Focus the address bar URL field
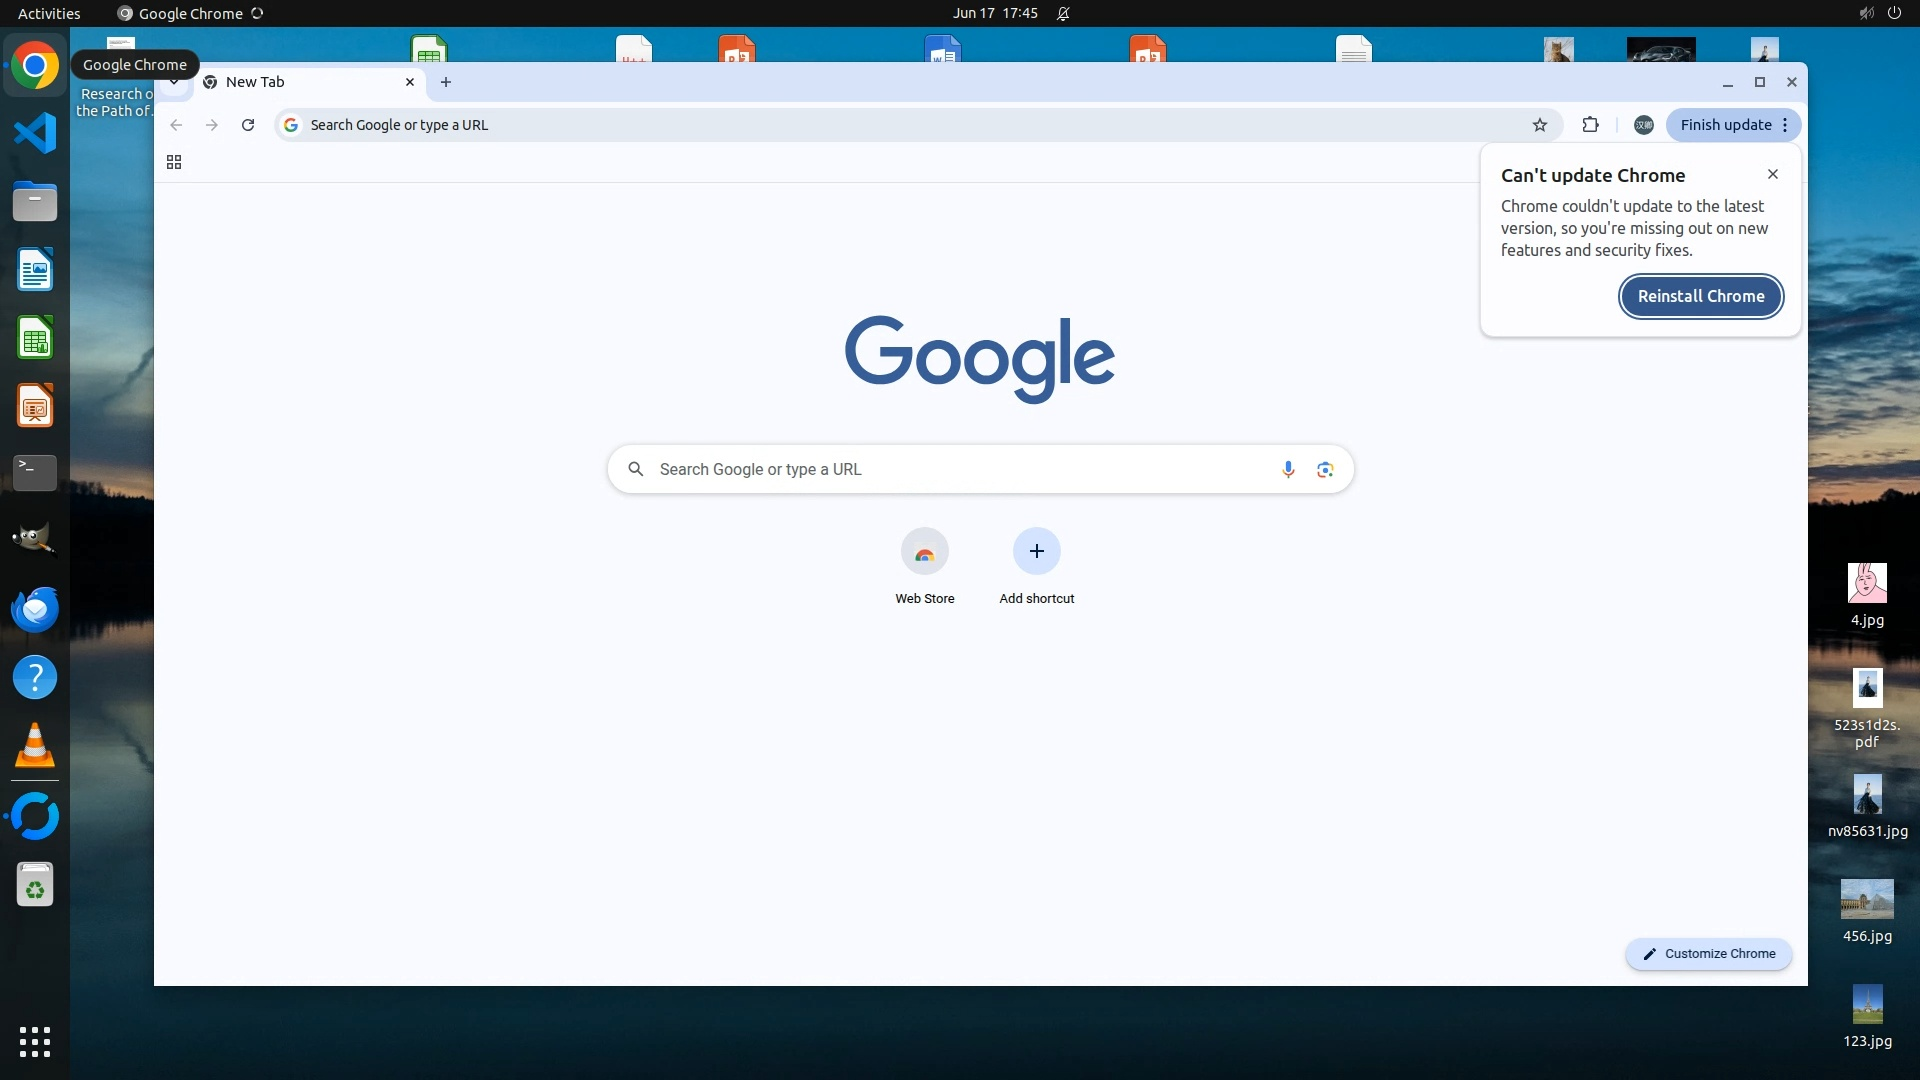1920x1080 pixels. click(900, 125)
